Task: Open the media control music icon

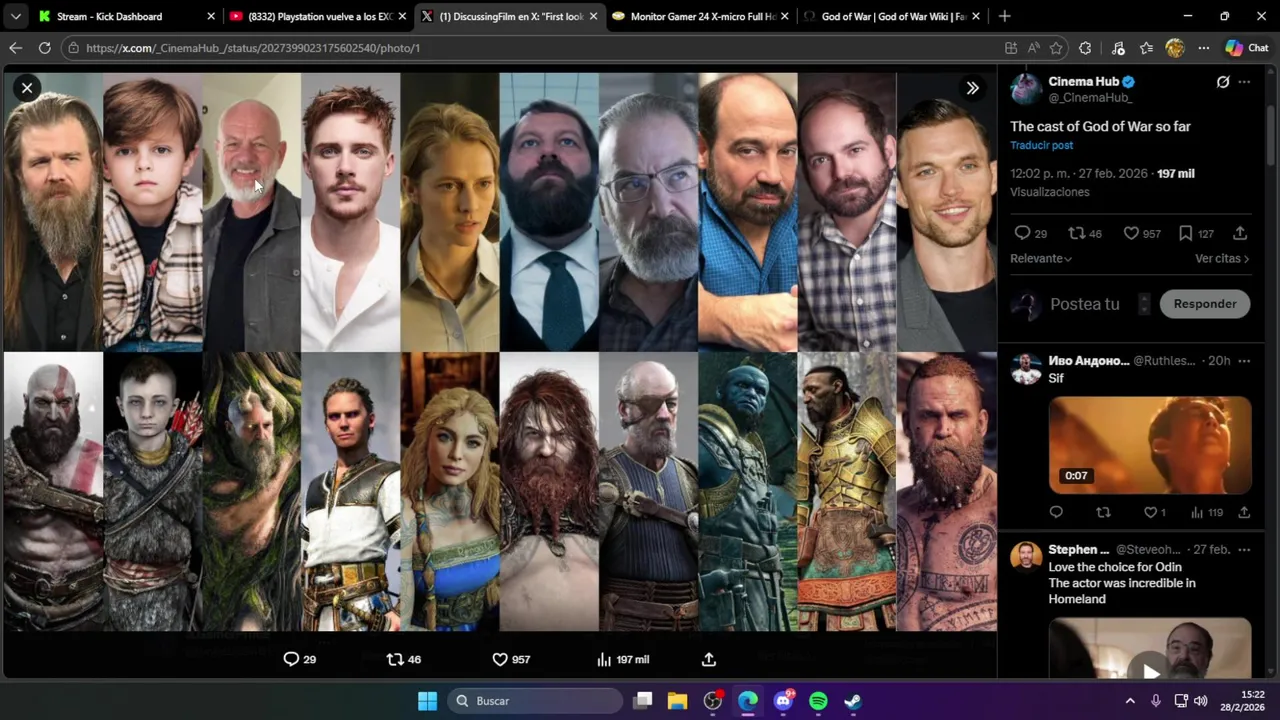Action: [1118, 48]
